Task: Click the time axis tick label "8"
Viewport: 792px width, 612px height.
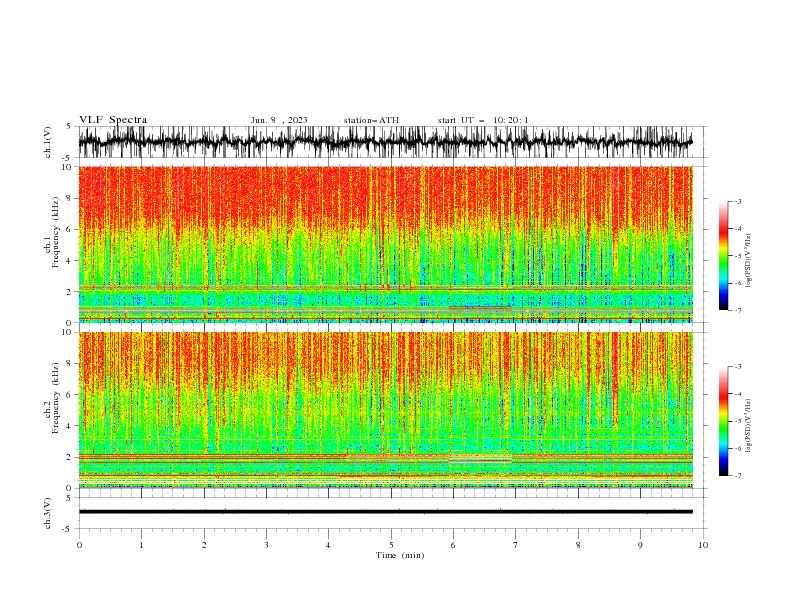Action: pos(578,545)
